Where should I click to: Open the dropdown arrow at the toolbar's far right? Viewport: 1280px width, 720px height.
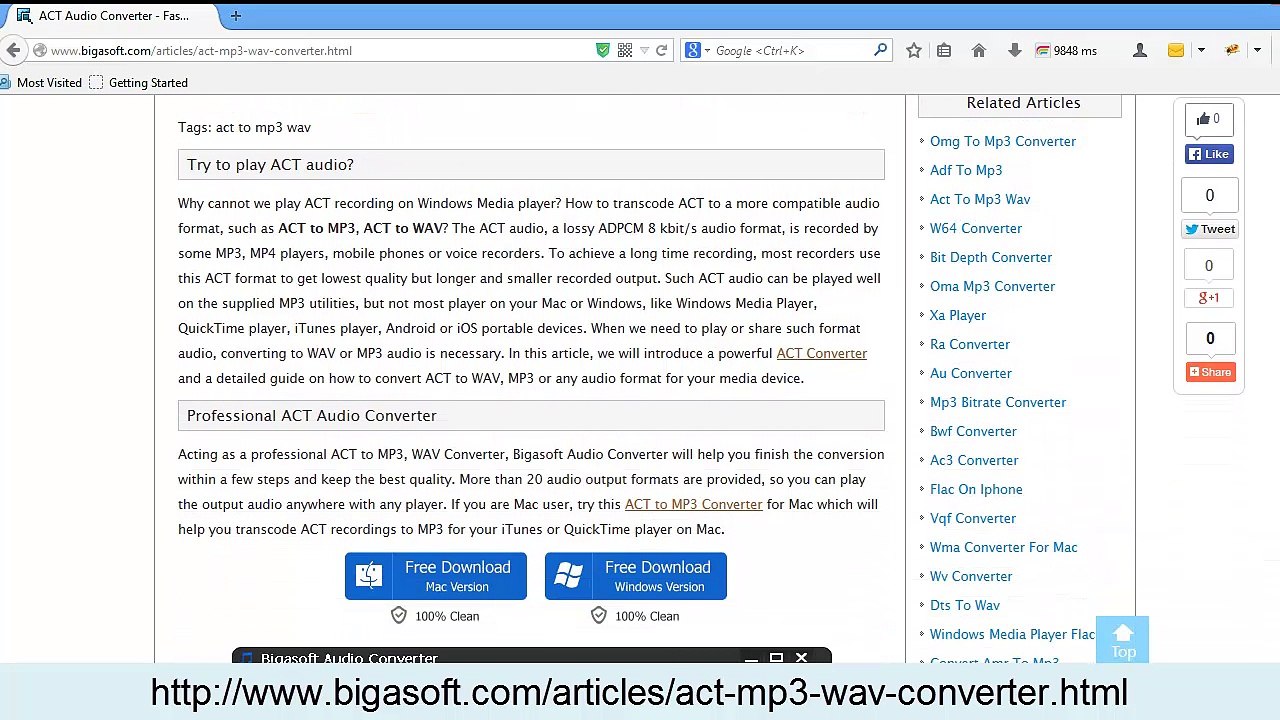(1257, 50)
